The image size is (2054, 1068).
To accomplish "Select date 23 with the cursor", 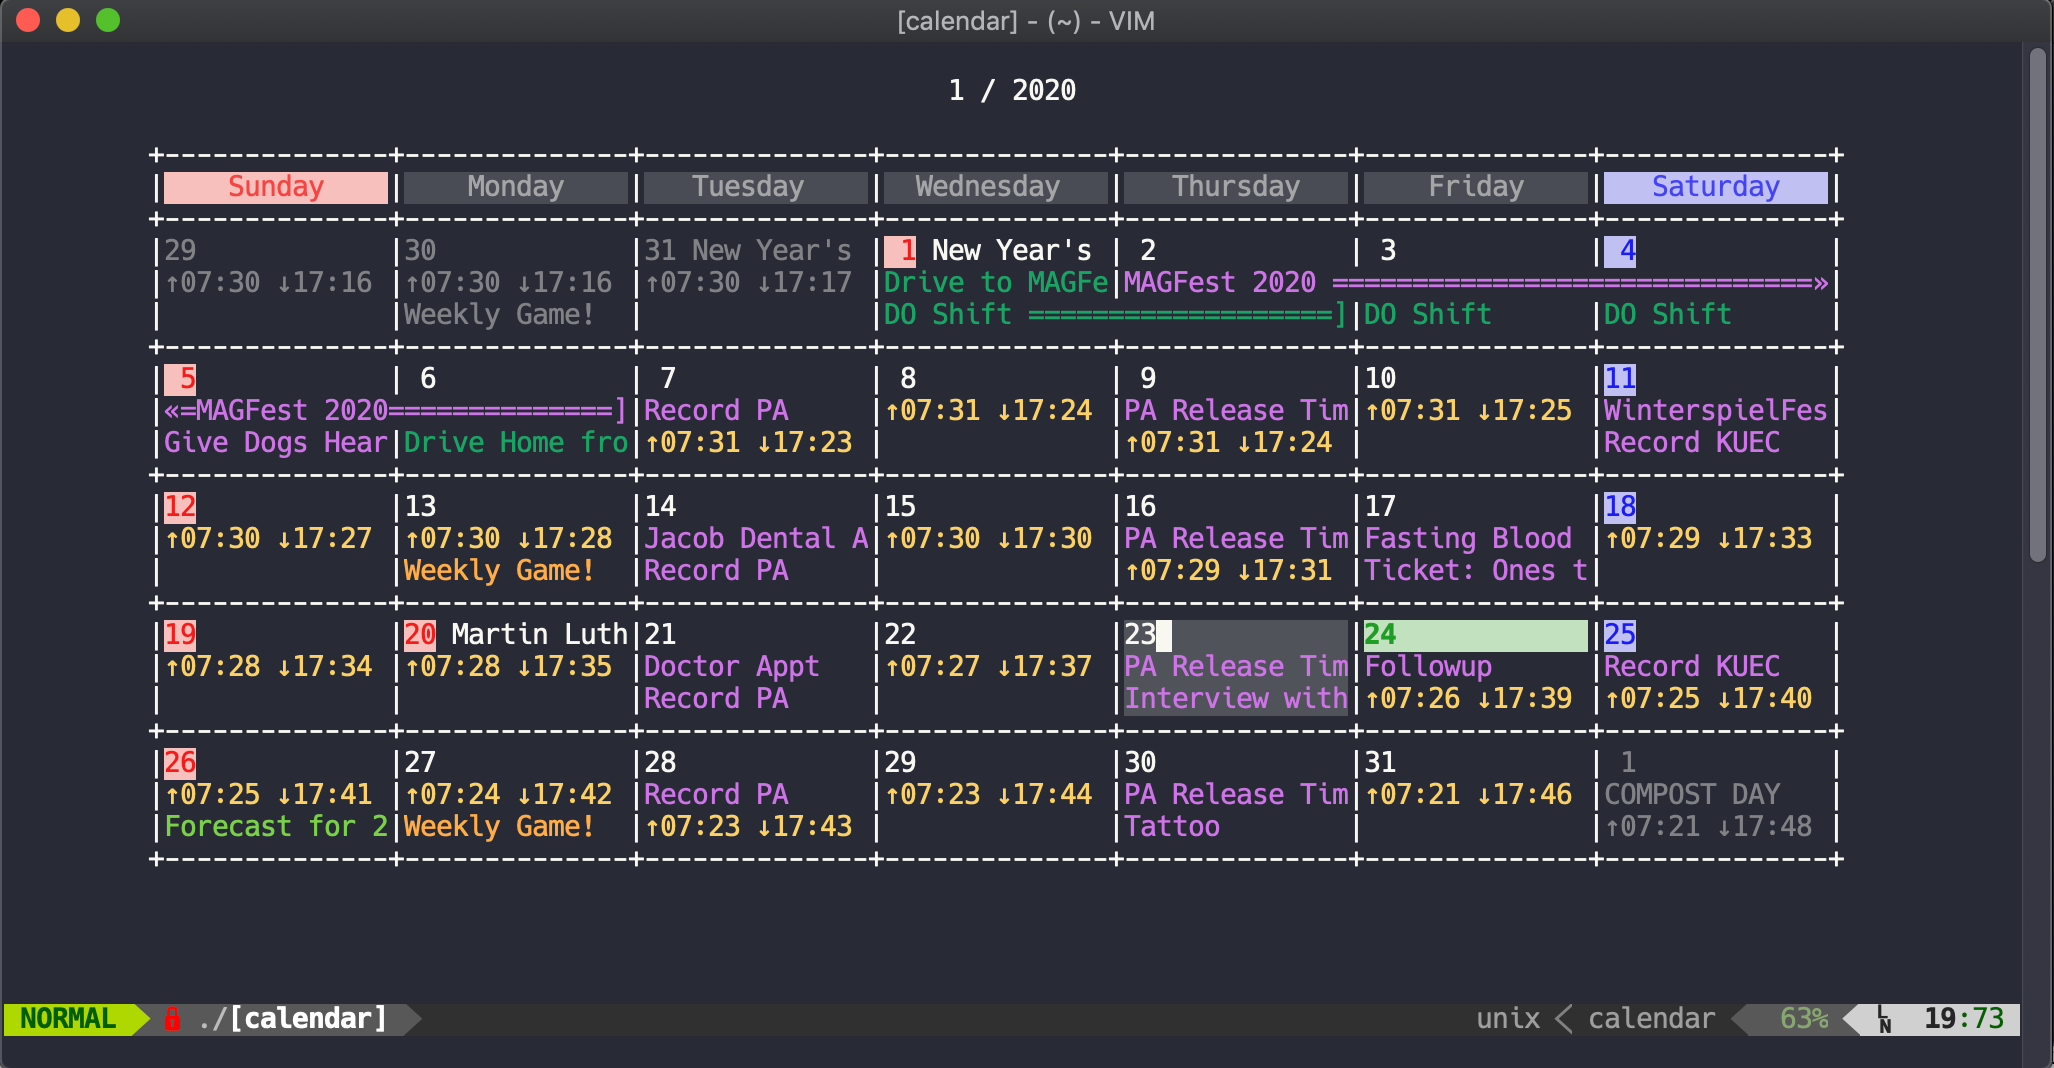I will point(1140,635).
